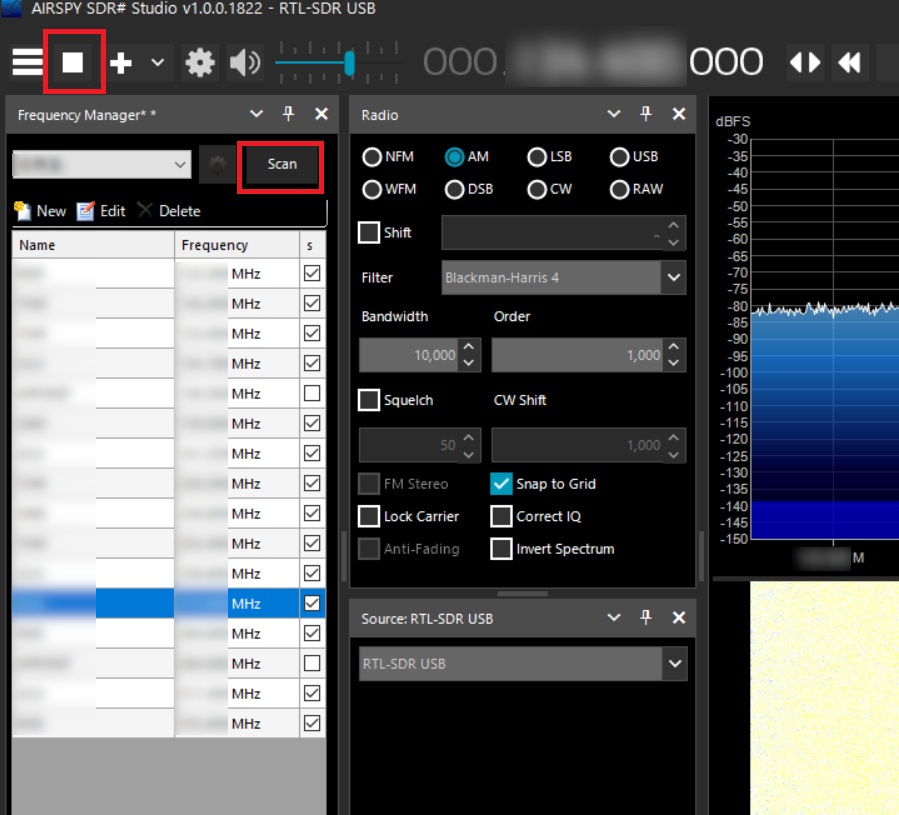
Task: Click the plus icon to add a new slice
Action: tap(120, 63)
